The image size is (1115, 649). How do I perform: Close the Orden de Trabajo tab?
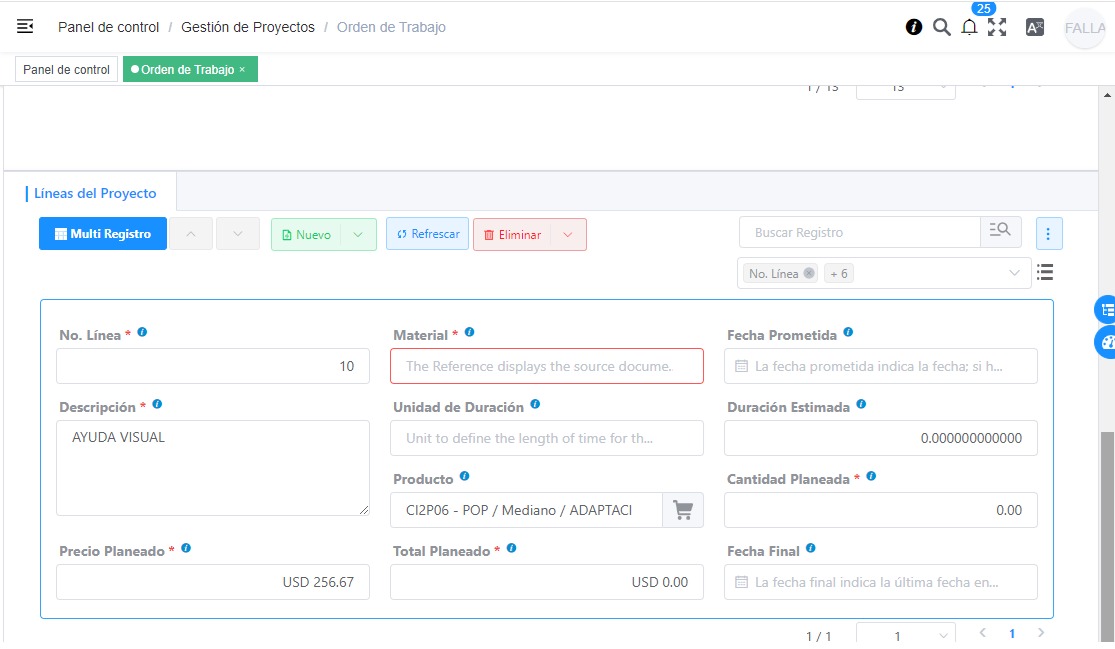[x=242, y=70]
